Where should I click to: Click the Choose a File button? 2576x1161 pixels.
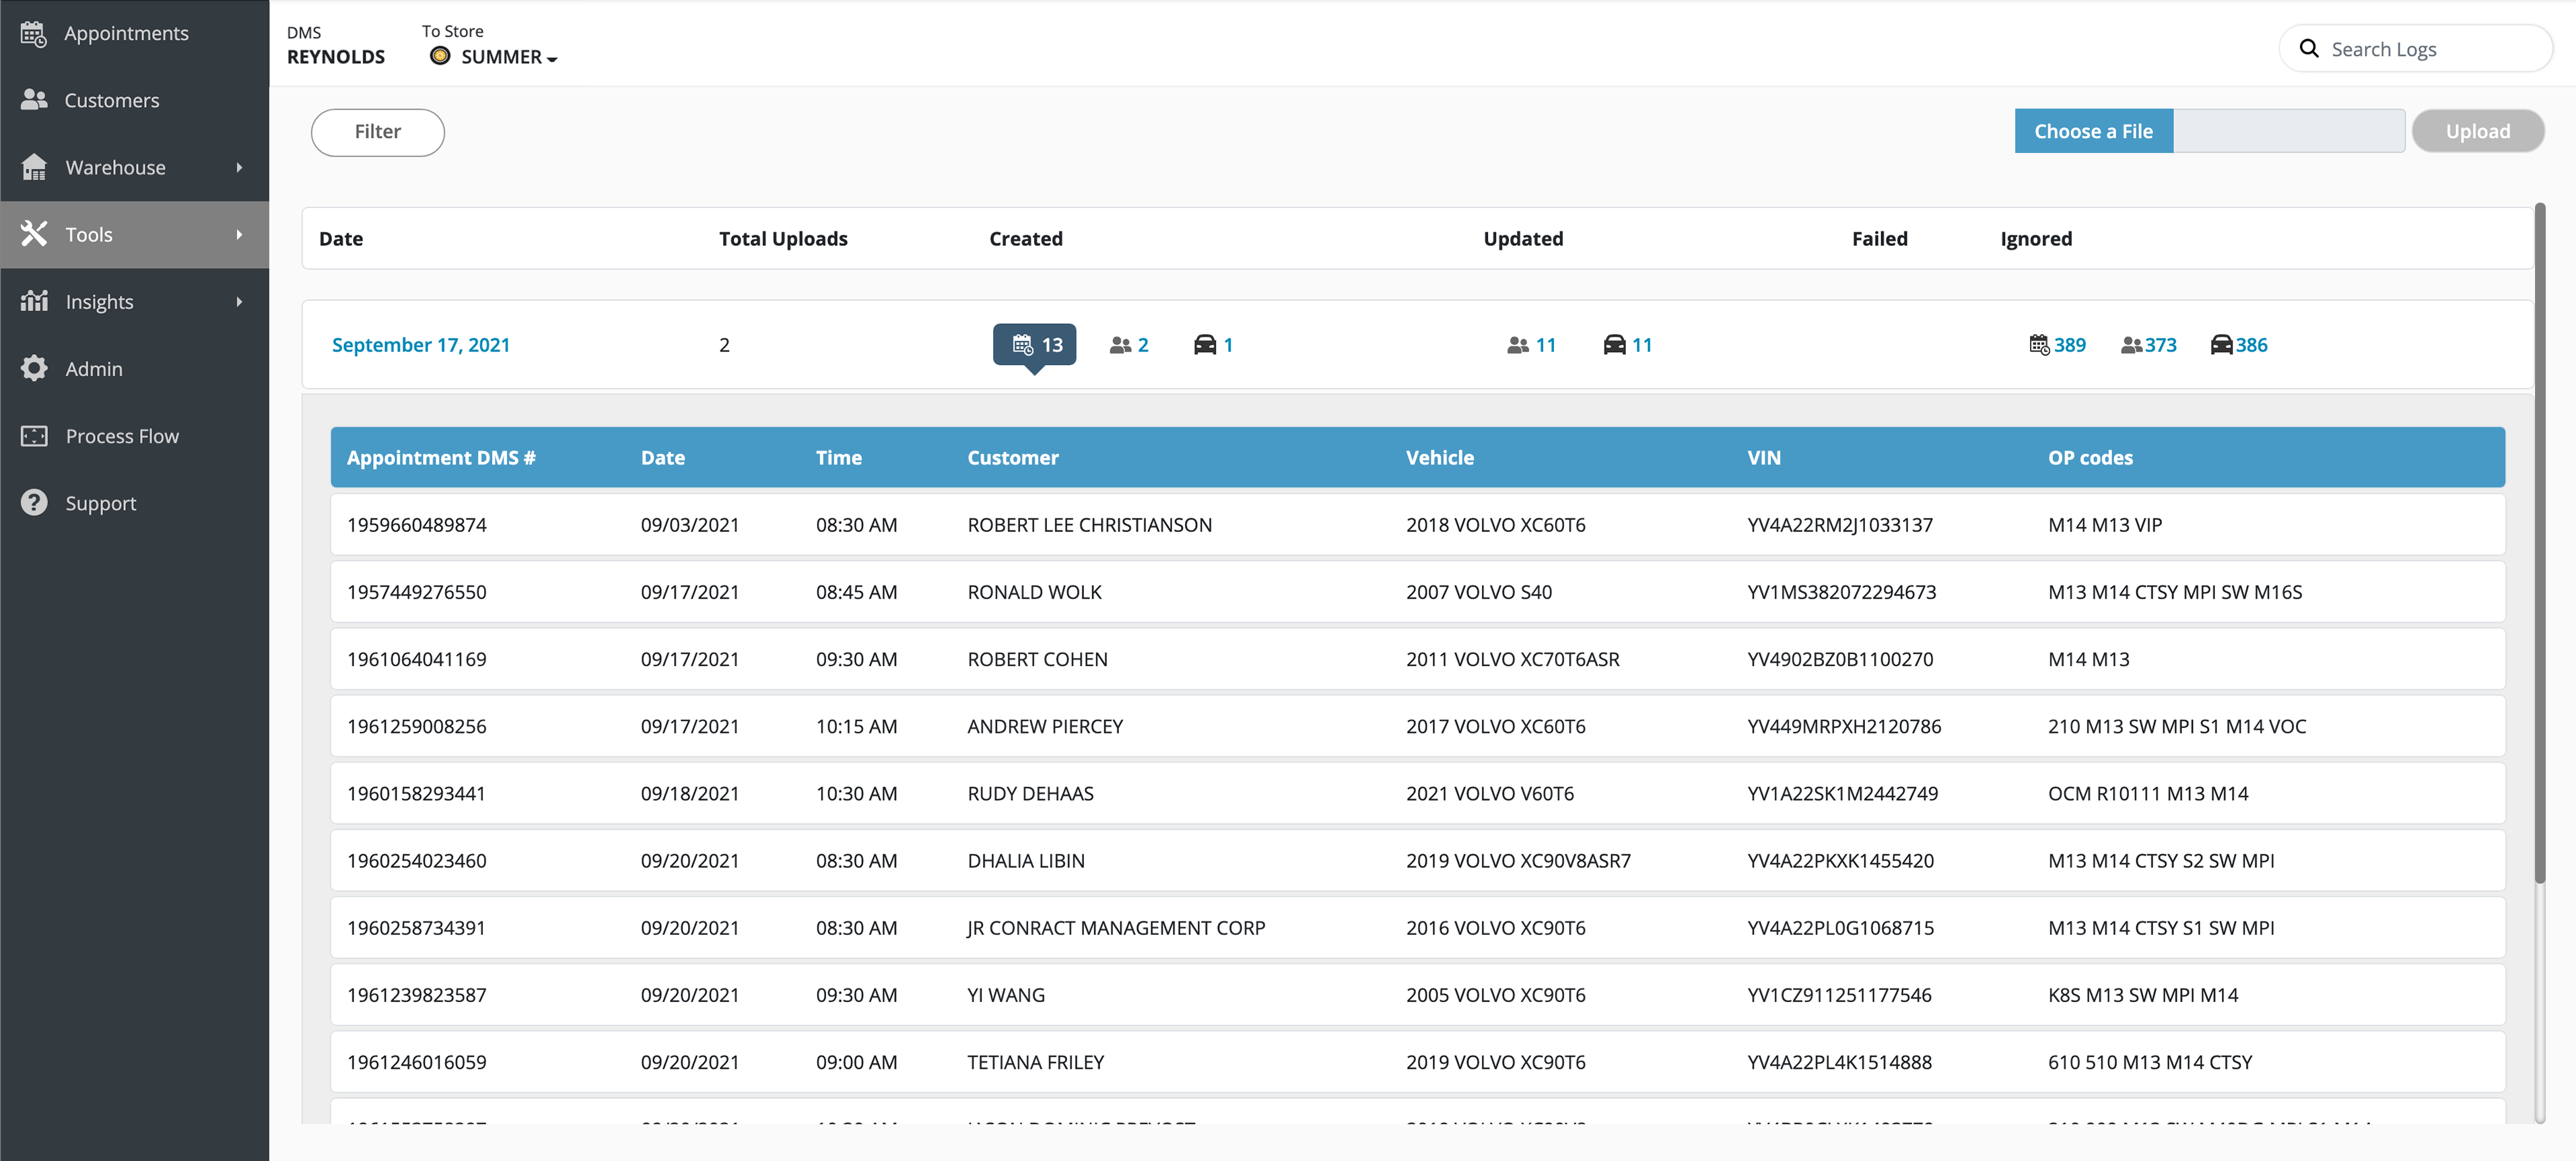pyautogui.click(x=2093, y=131)
